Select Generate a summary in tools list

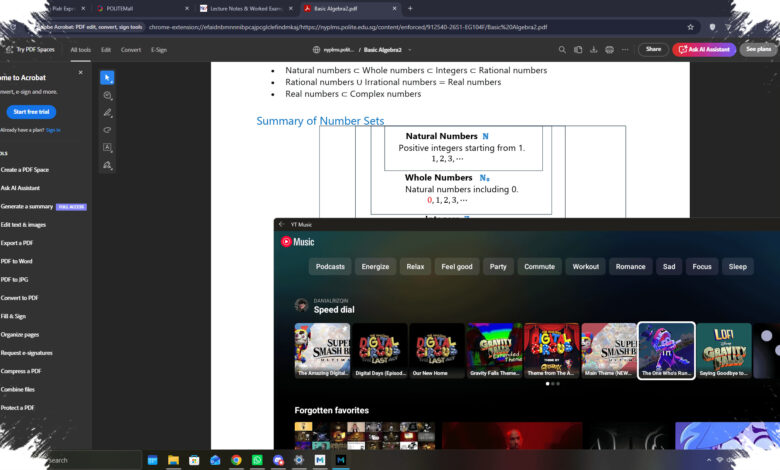point(27,206)
